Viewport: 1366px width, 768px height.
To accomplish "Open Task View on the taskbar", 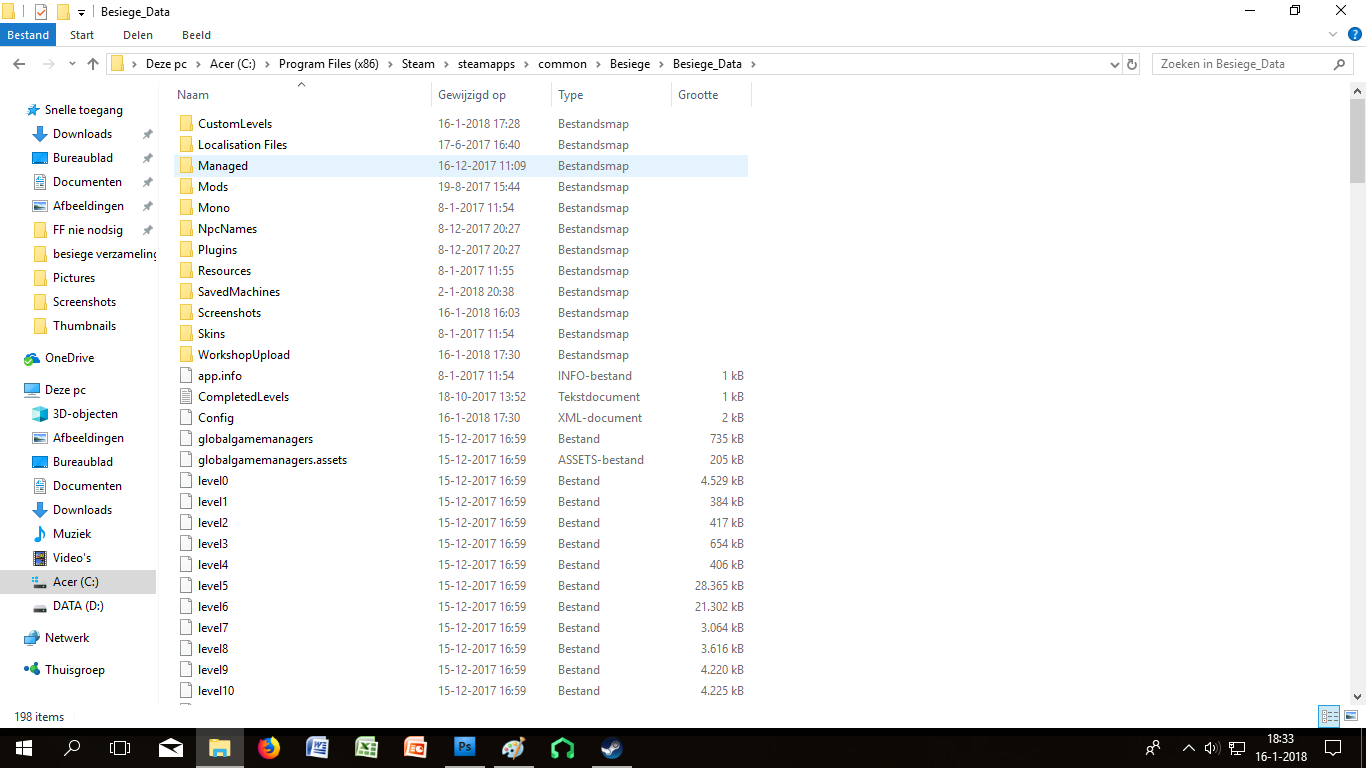I will coord(120,748).
